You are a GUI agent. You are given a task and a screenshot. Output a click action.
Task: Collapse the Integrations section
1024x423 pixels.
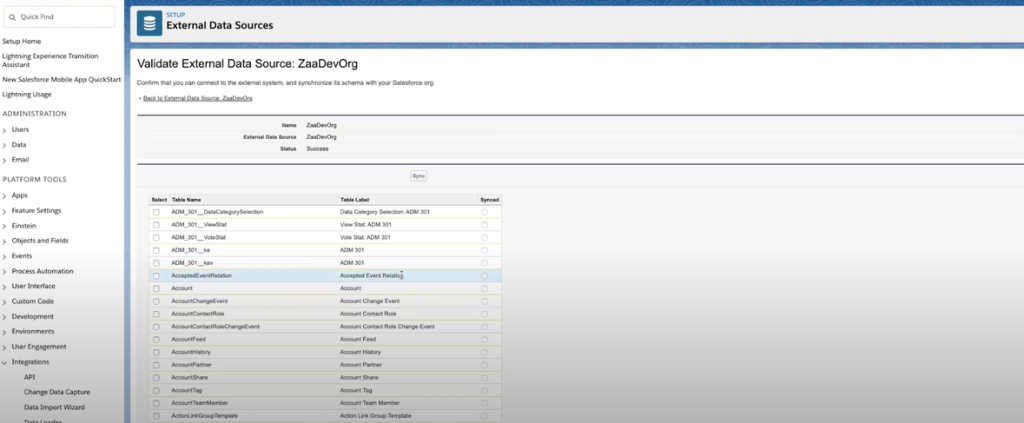pyautogui.click(x=5, y=361)
